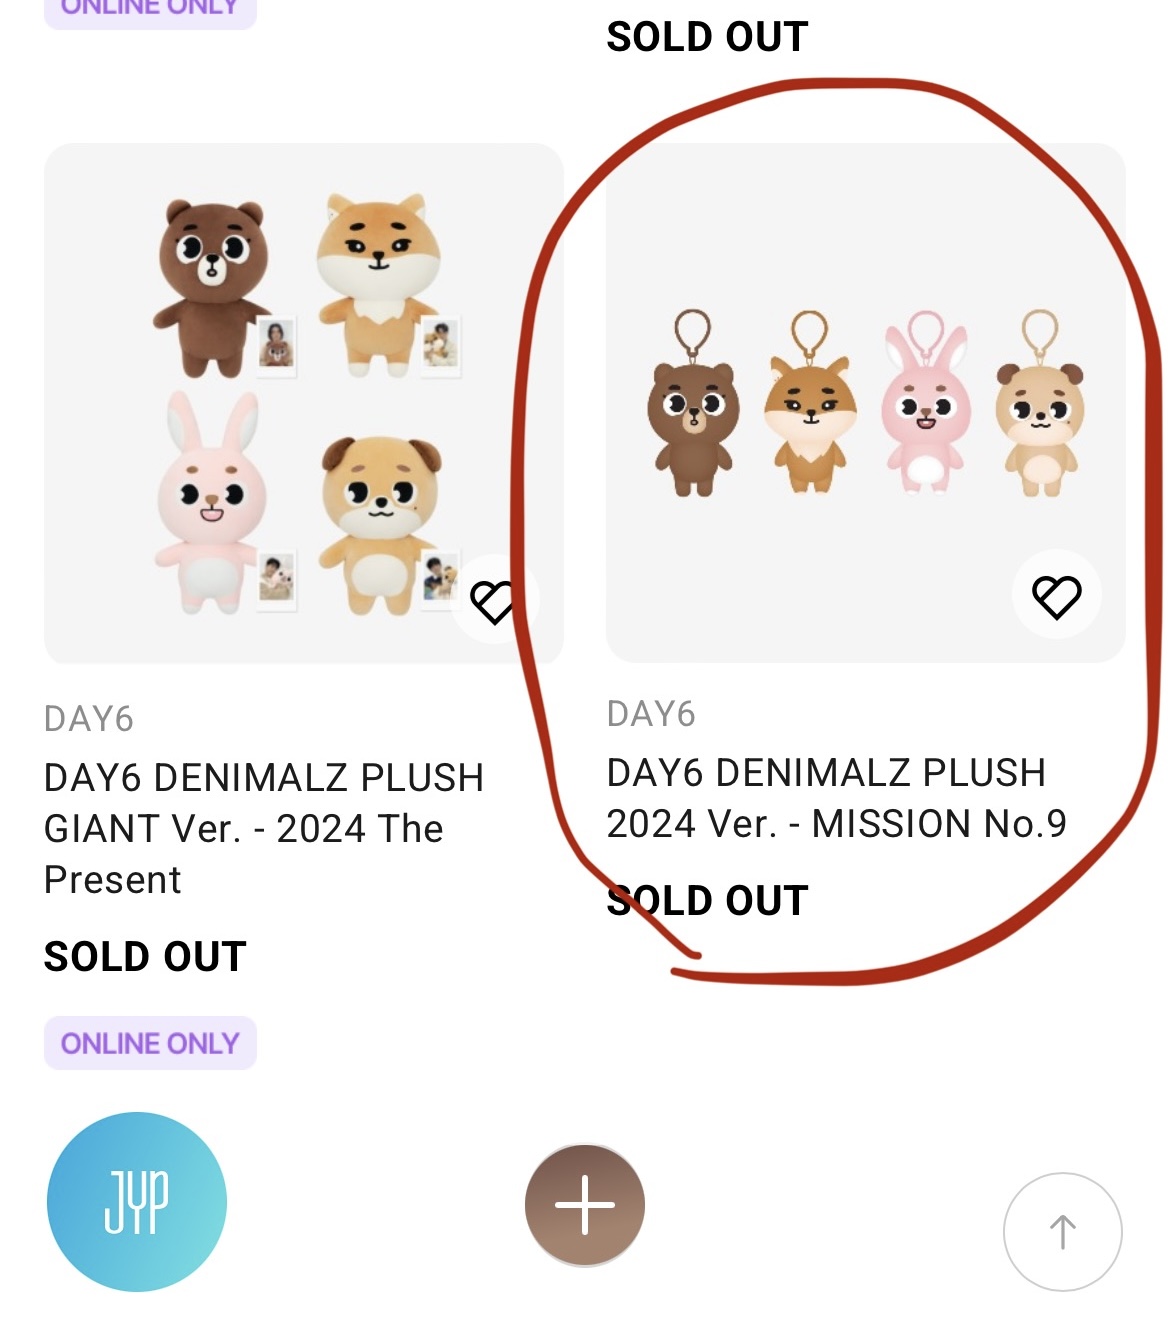Toggle wishlist heart on MISSION No.9 plush
This screenshot has height=1338, width=1170.
click(x=1056, y=596)
